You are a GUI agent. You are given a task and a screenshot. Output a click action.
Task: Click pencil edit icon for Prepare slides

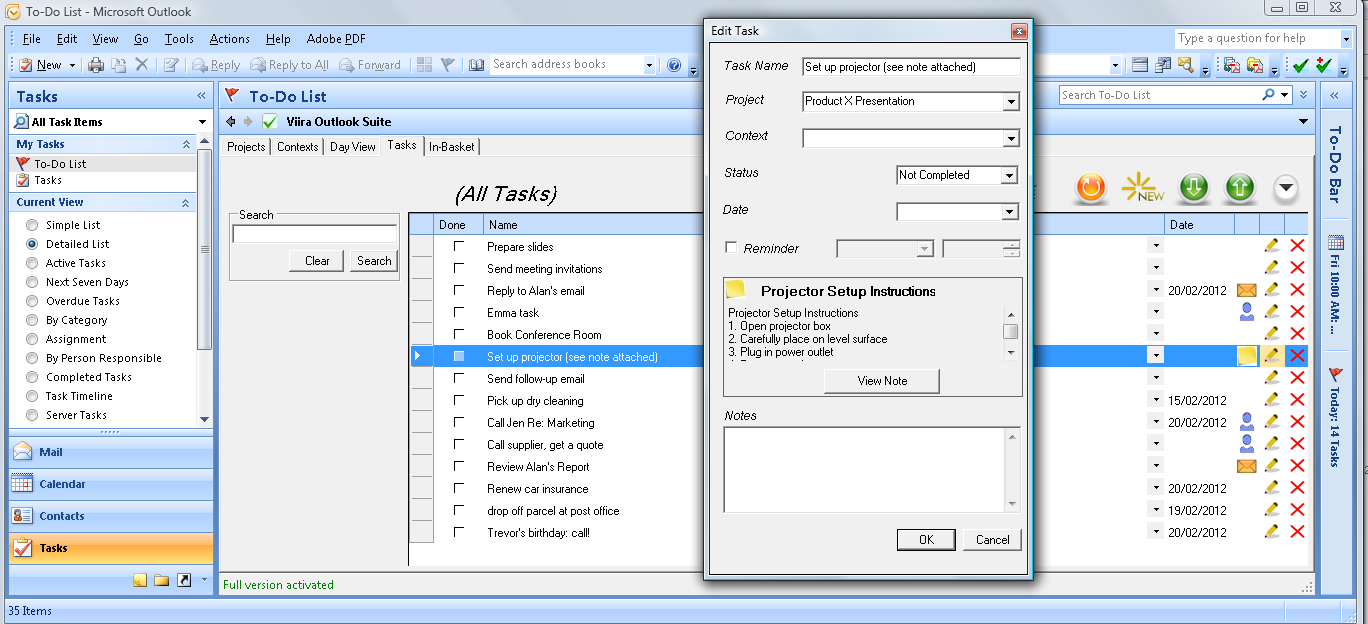(1271, 245)
